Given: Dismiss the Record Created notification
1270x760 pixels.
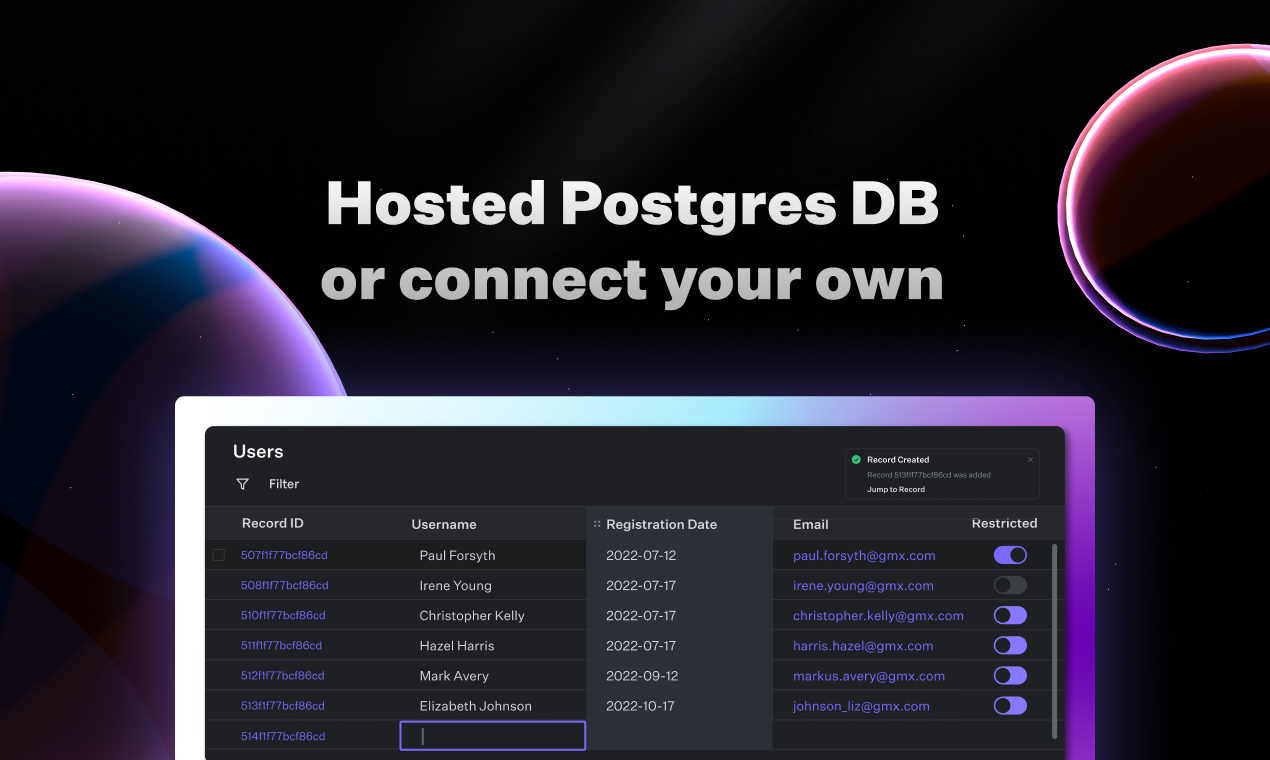Looking at the screenshot, I should pyautogui.click(x=1030, y=460).
